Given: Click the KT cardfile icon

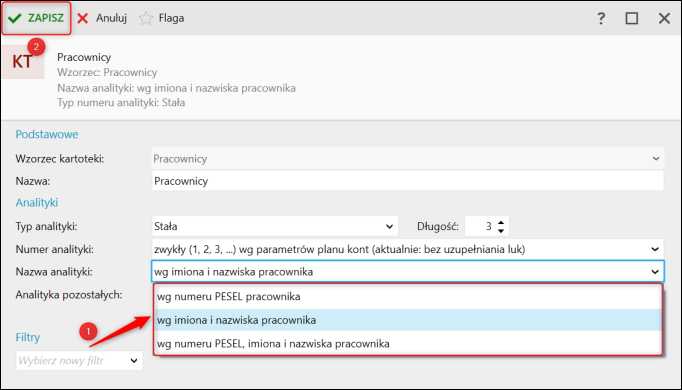Looking at the screenshot, I should (23, 61).
